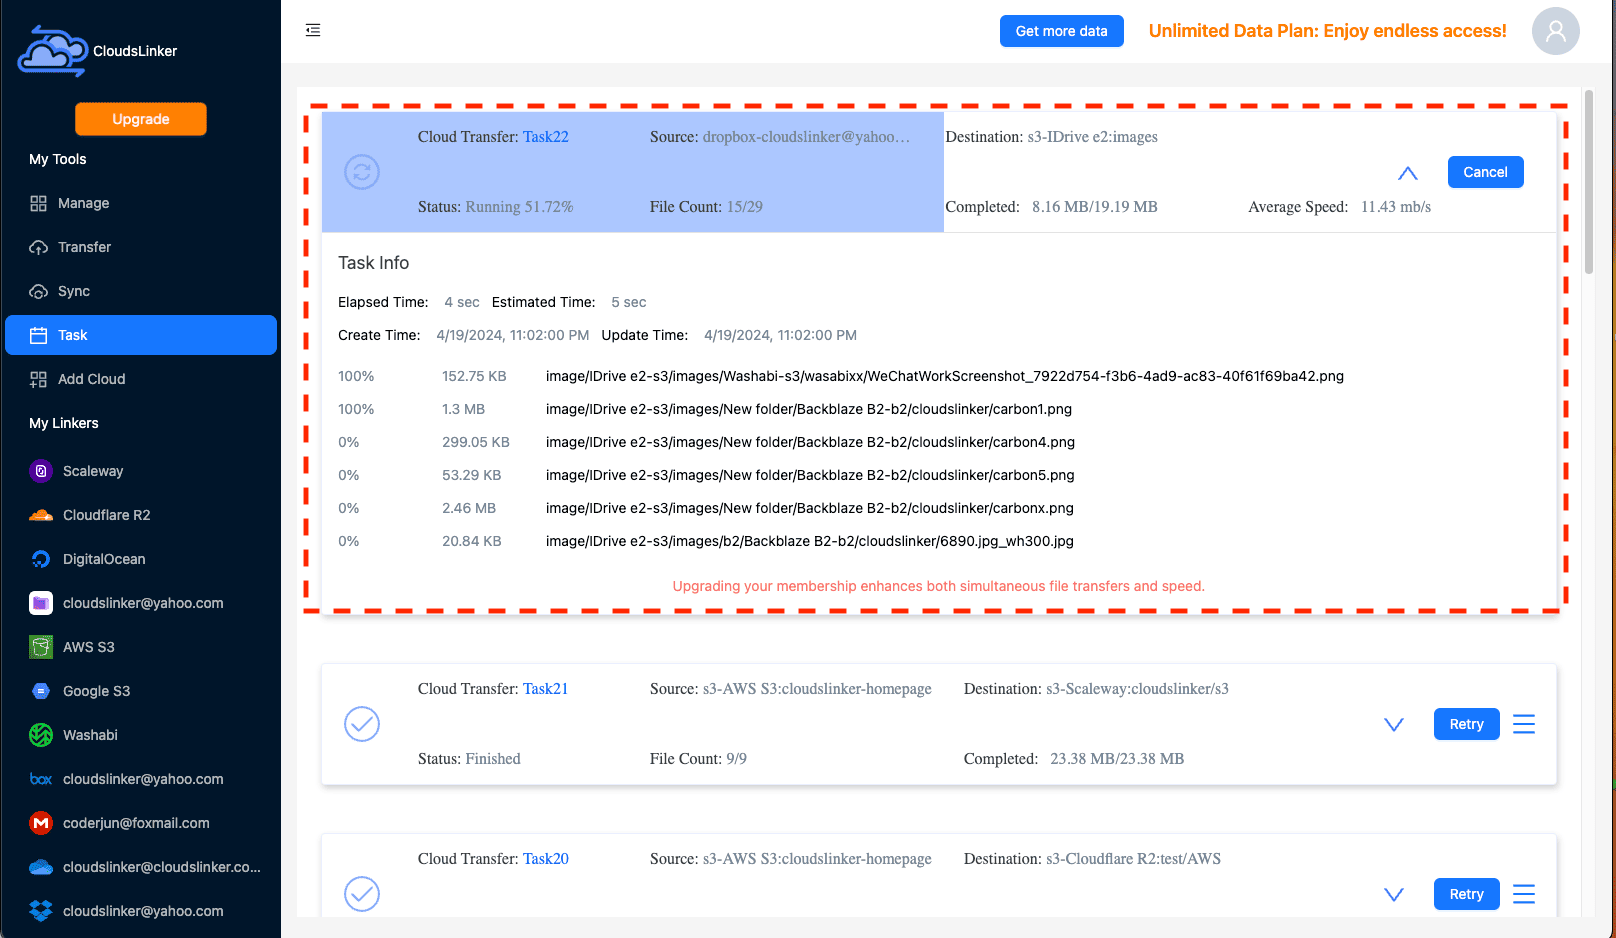
Task: Open the Scaleway linker entry
Action: [x=141, y=471]
